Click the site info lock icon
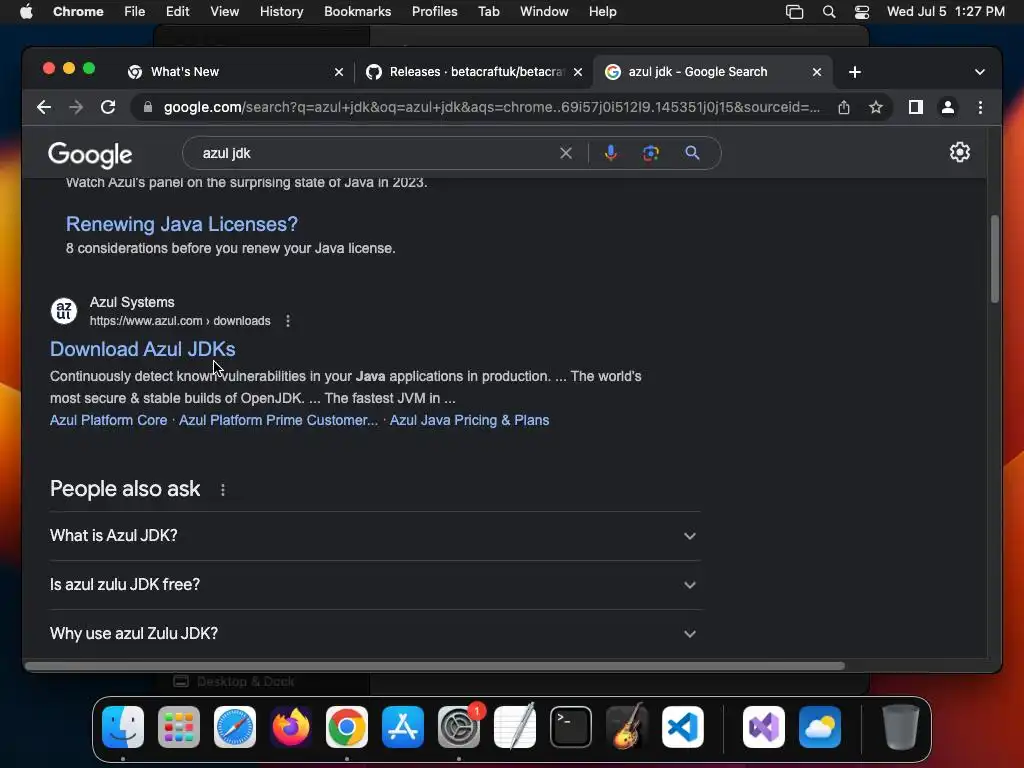The height and width of the screenshot is (768, 1024). [x=148, y=107]
